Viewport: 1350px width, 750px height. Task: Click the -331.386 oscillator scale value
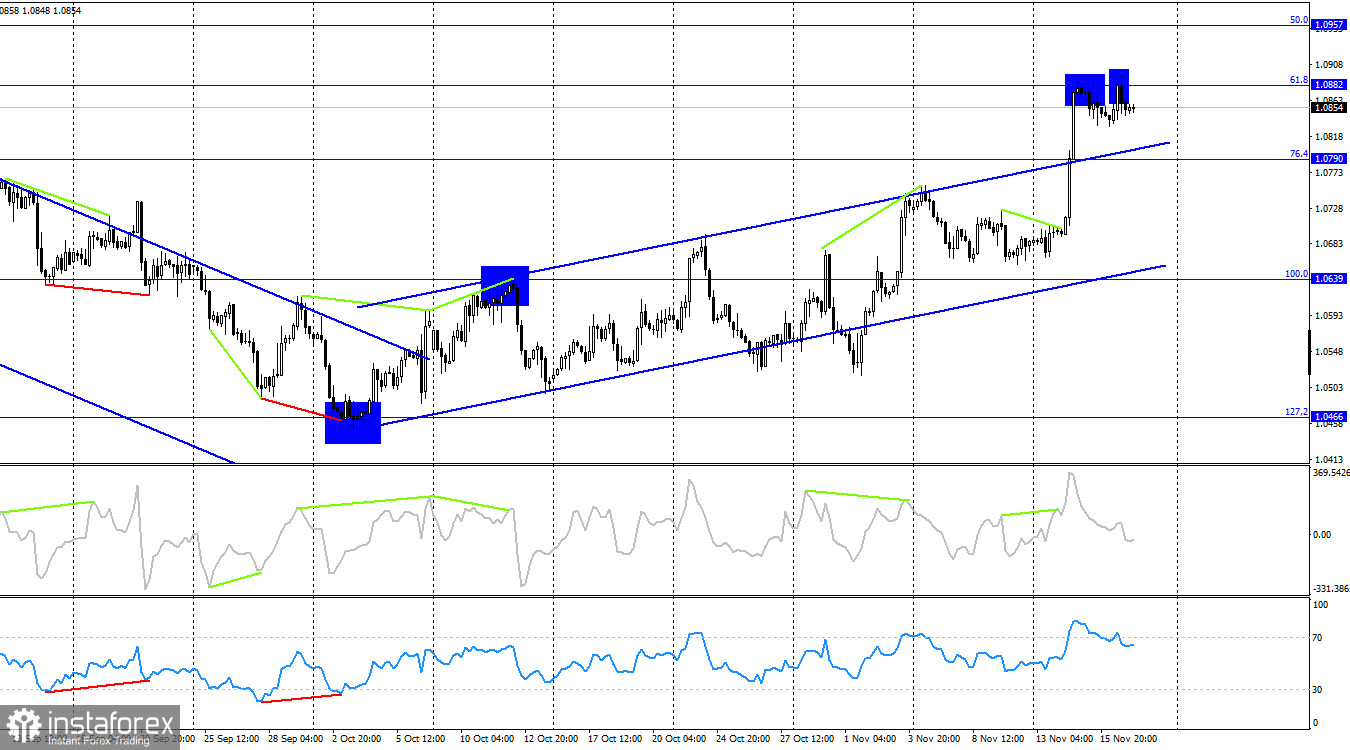click(x=1330, y=589)
